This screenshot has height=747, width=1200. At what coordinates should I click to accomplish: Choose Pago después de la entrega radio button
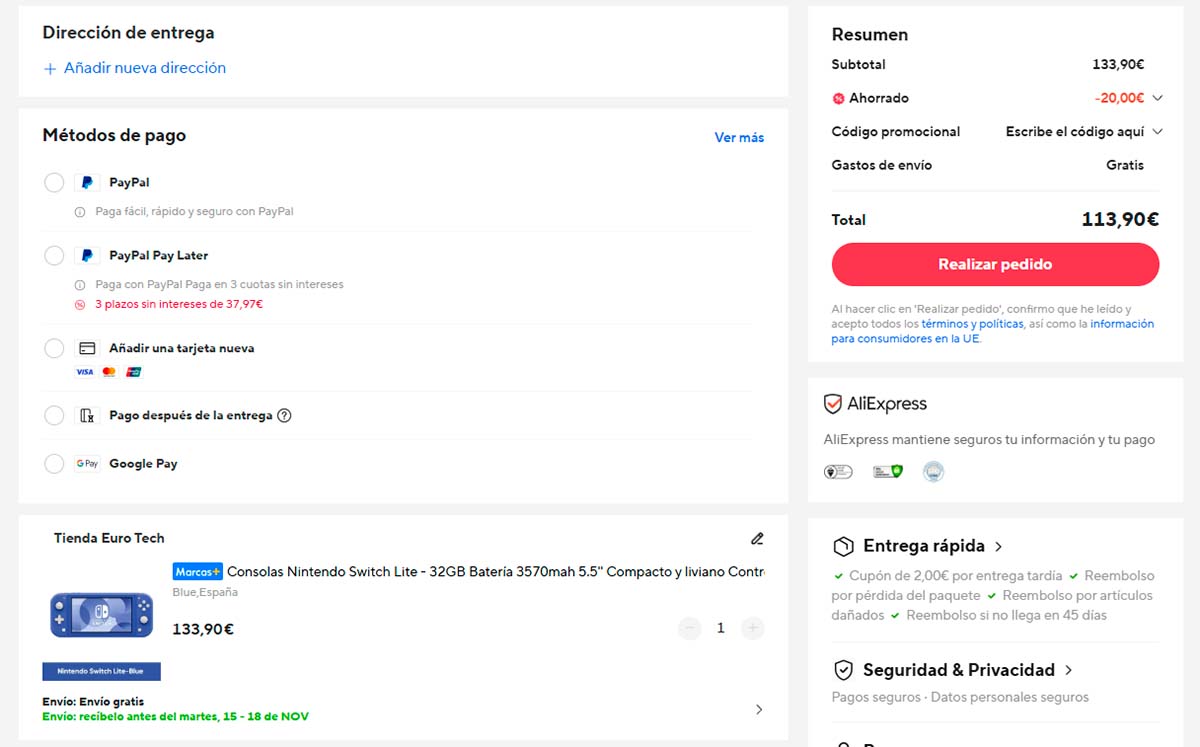54,416
